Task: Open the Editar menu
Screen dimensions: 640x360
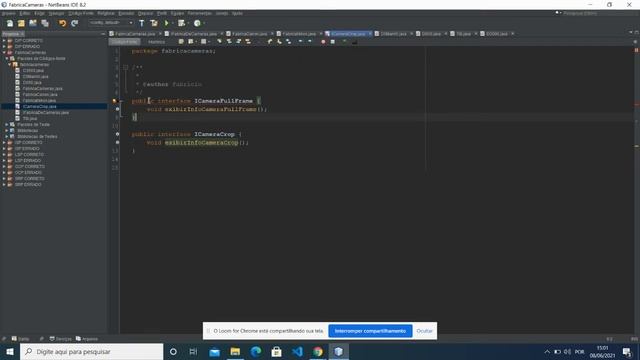Action: [24, 13]
